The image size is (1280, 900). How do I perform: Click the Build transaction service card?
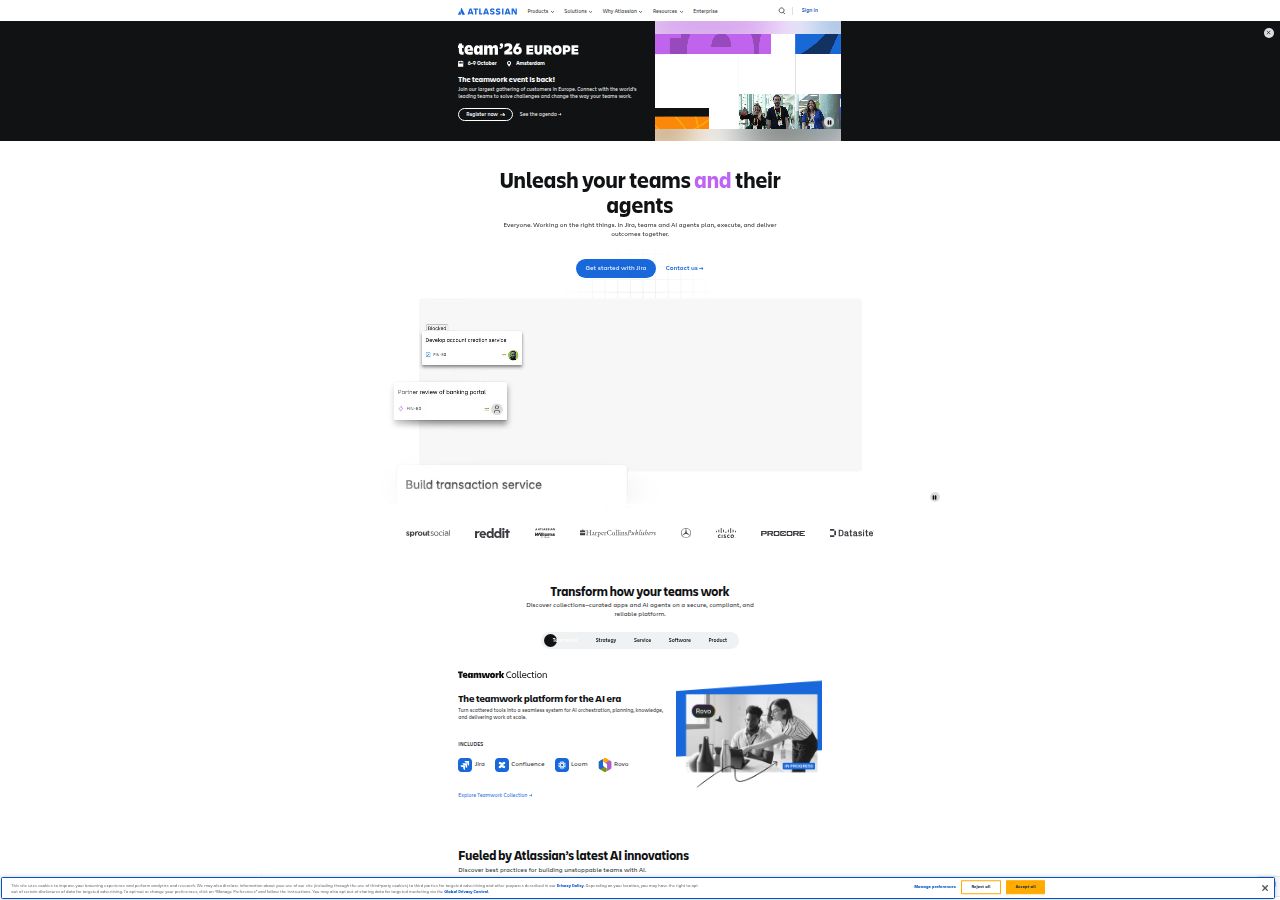point(512,484)
